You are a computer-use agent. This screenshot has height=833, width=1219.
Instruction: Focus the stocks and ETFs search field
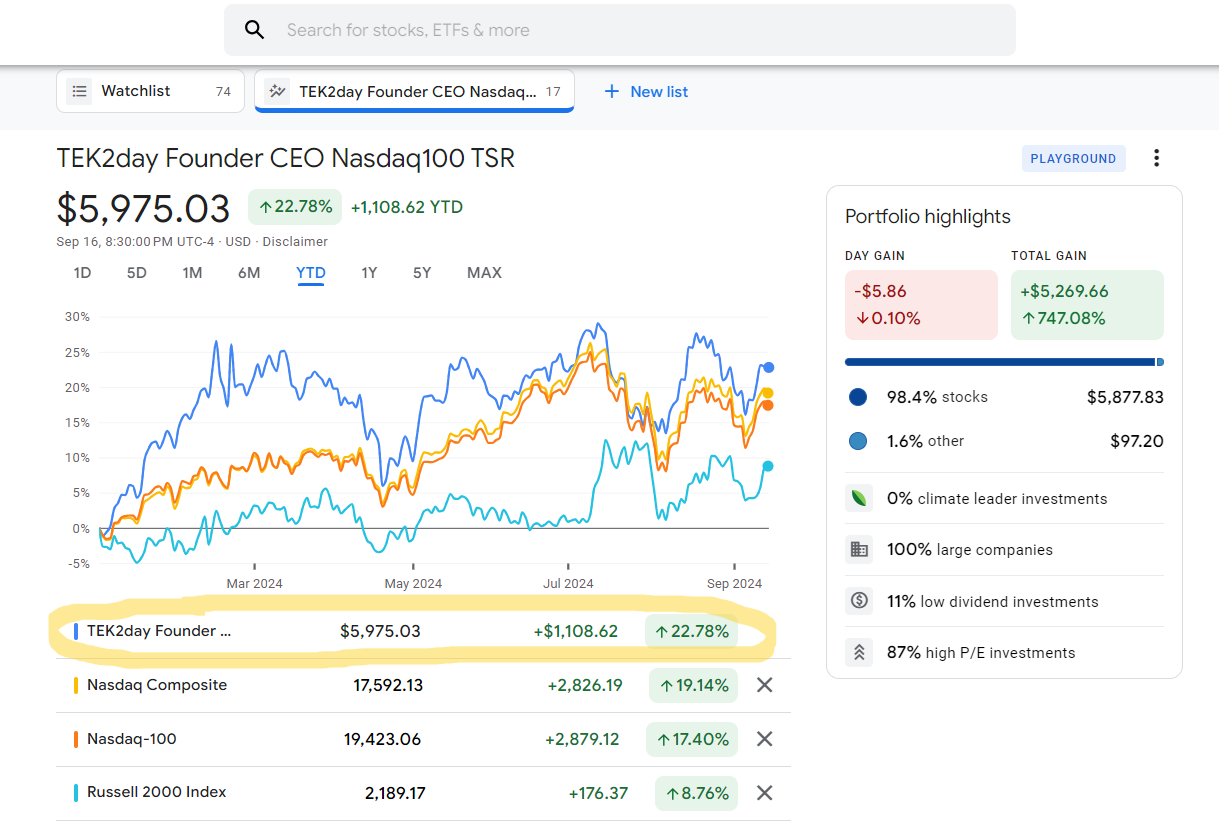pyautogui.click(x=620, y=30)
